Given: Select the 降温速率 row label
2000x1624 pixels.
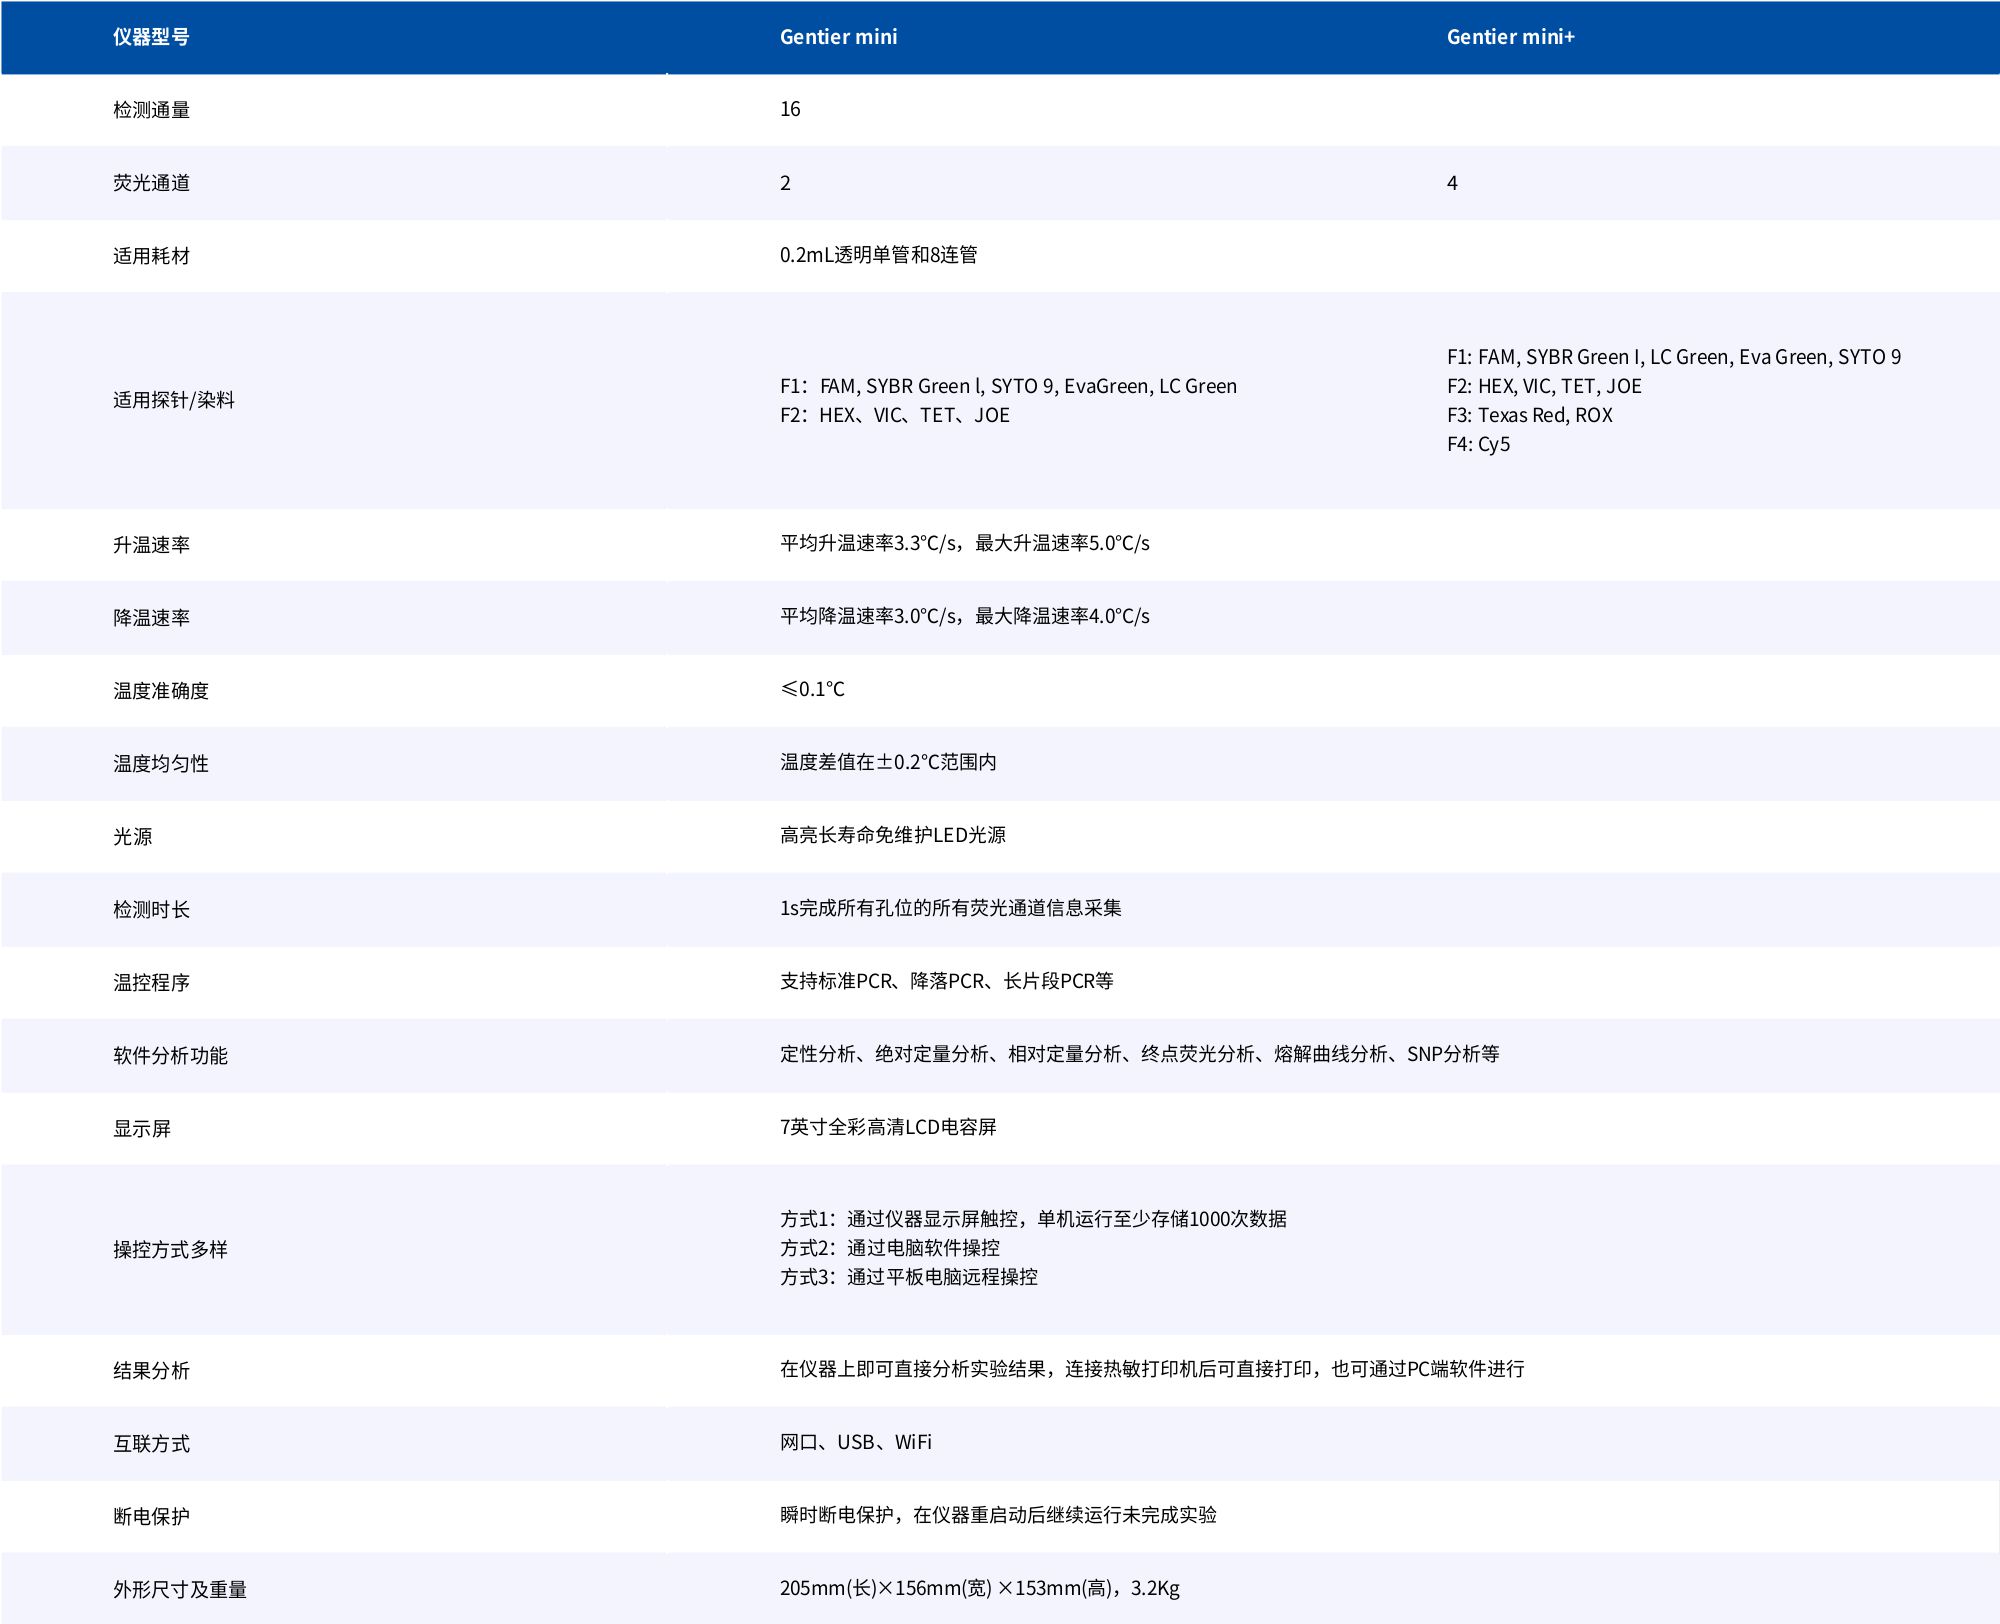Looking at the screenshot, I should point(151,618).
